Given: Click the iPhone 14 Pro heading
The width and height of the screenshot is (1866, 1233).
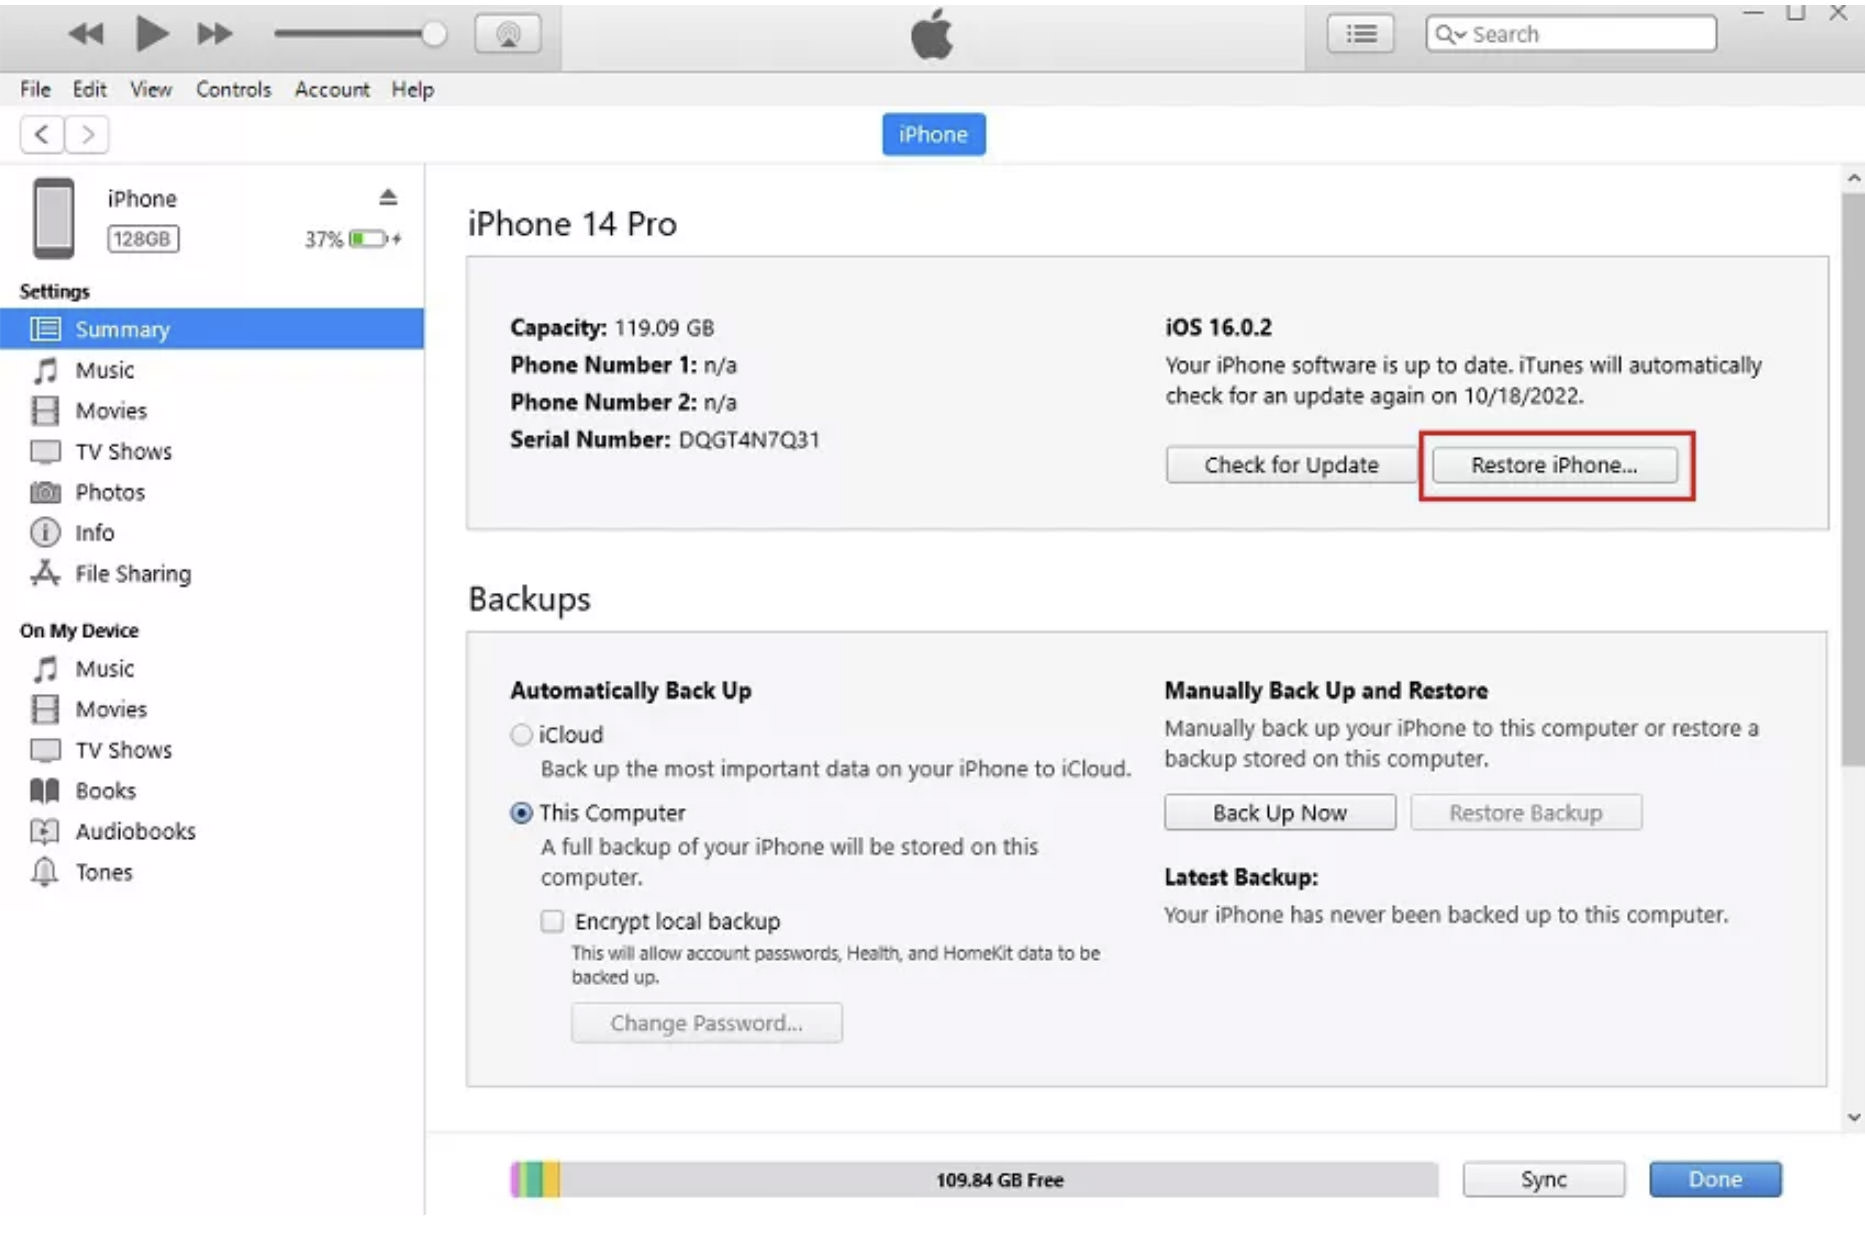Looking at the screenshot, I should point(572,224).
